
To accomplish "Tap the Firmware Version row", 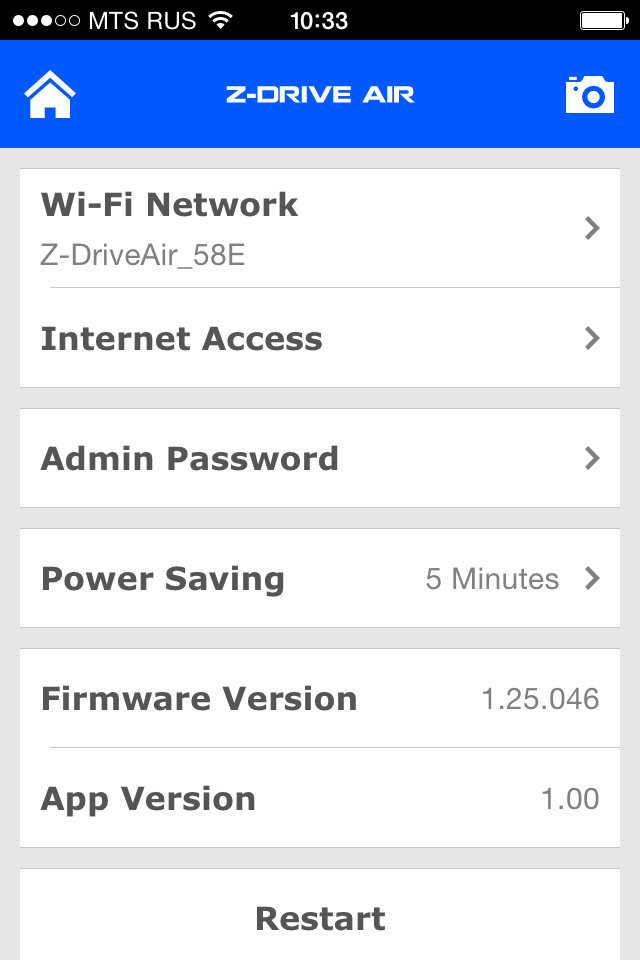I will [320, 698].
